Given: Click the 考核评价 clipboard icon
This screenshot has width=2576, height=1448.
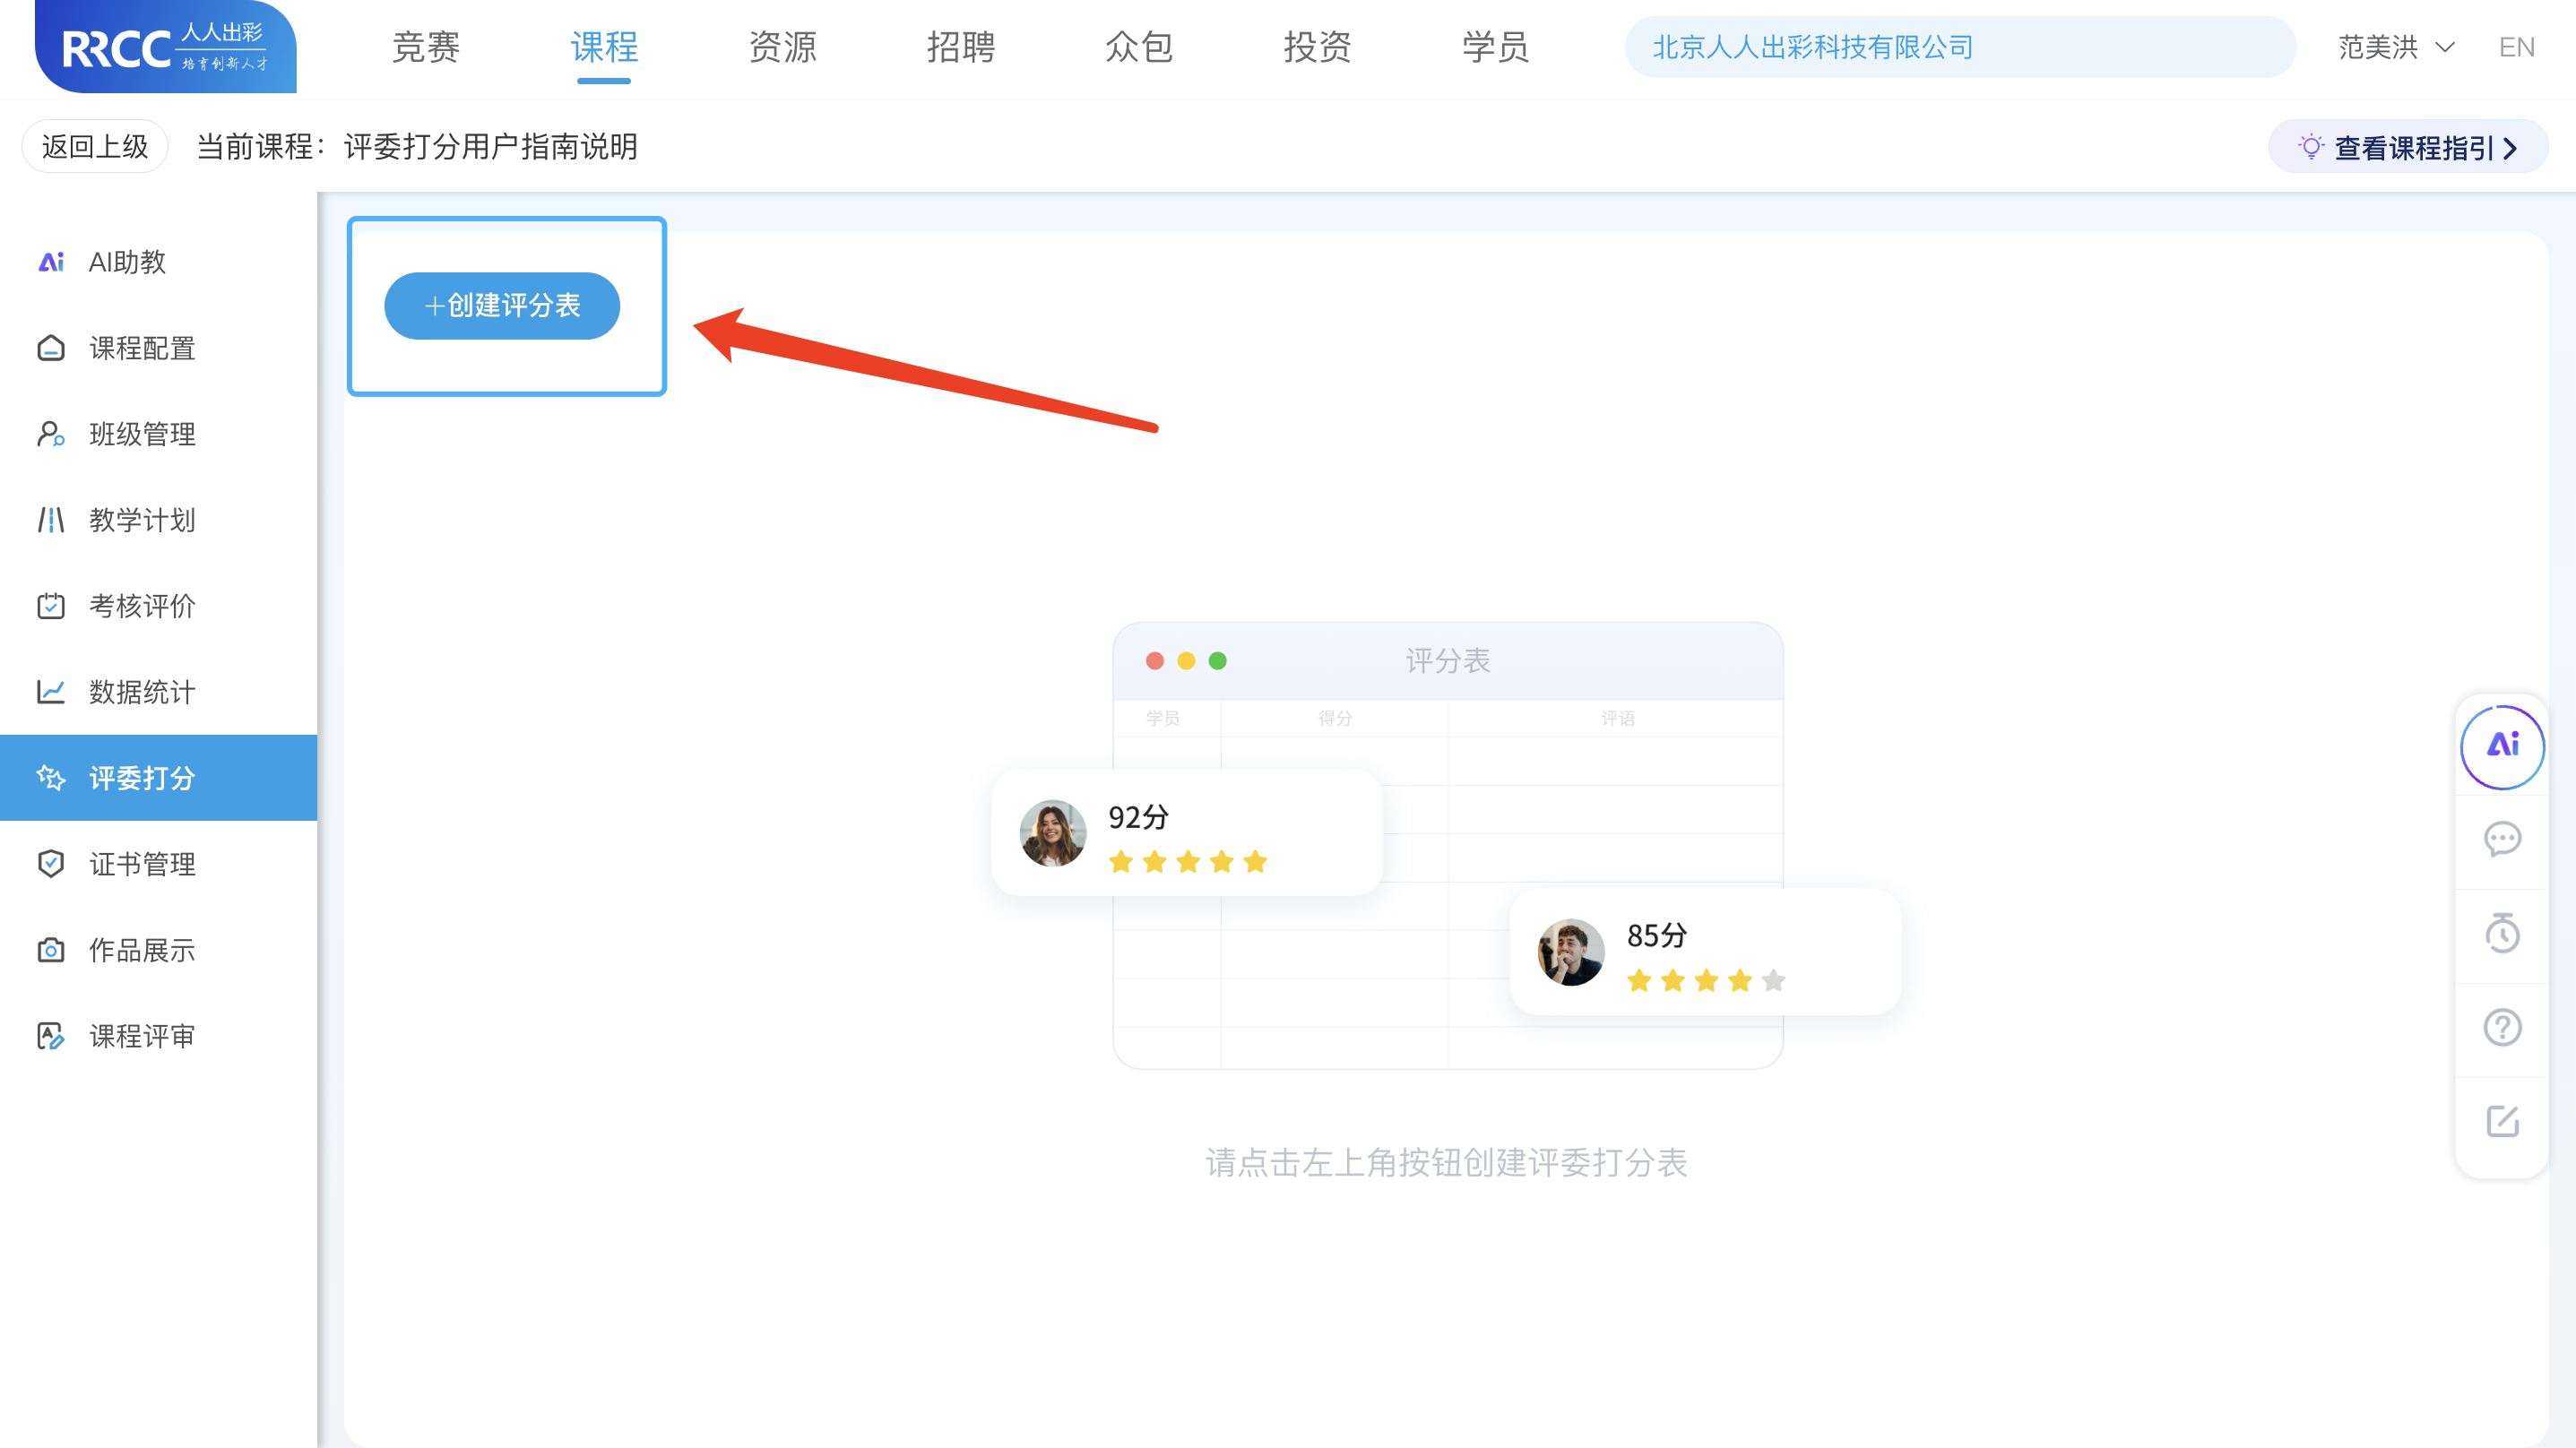Looking at the screenshot, I should [51, 606].
